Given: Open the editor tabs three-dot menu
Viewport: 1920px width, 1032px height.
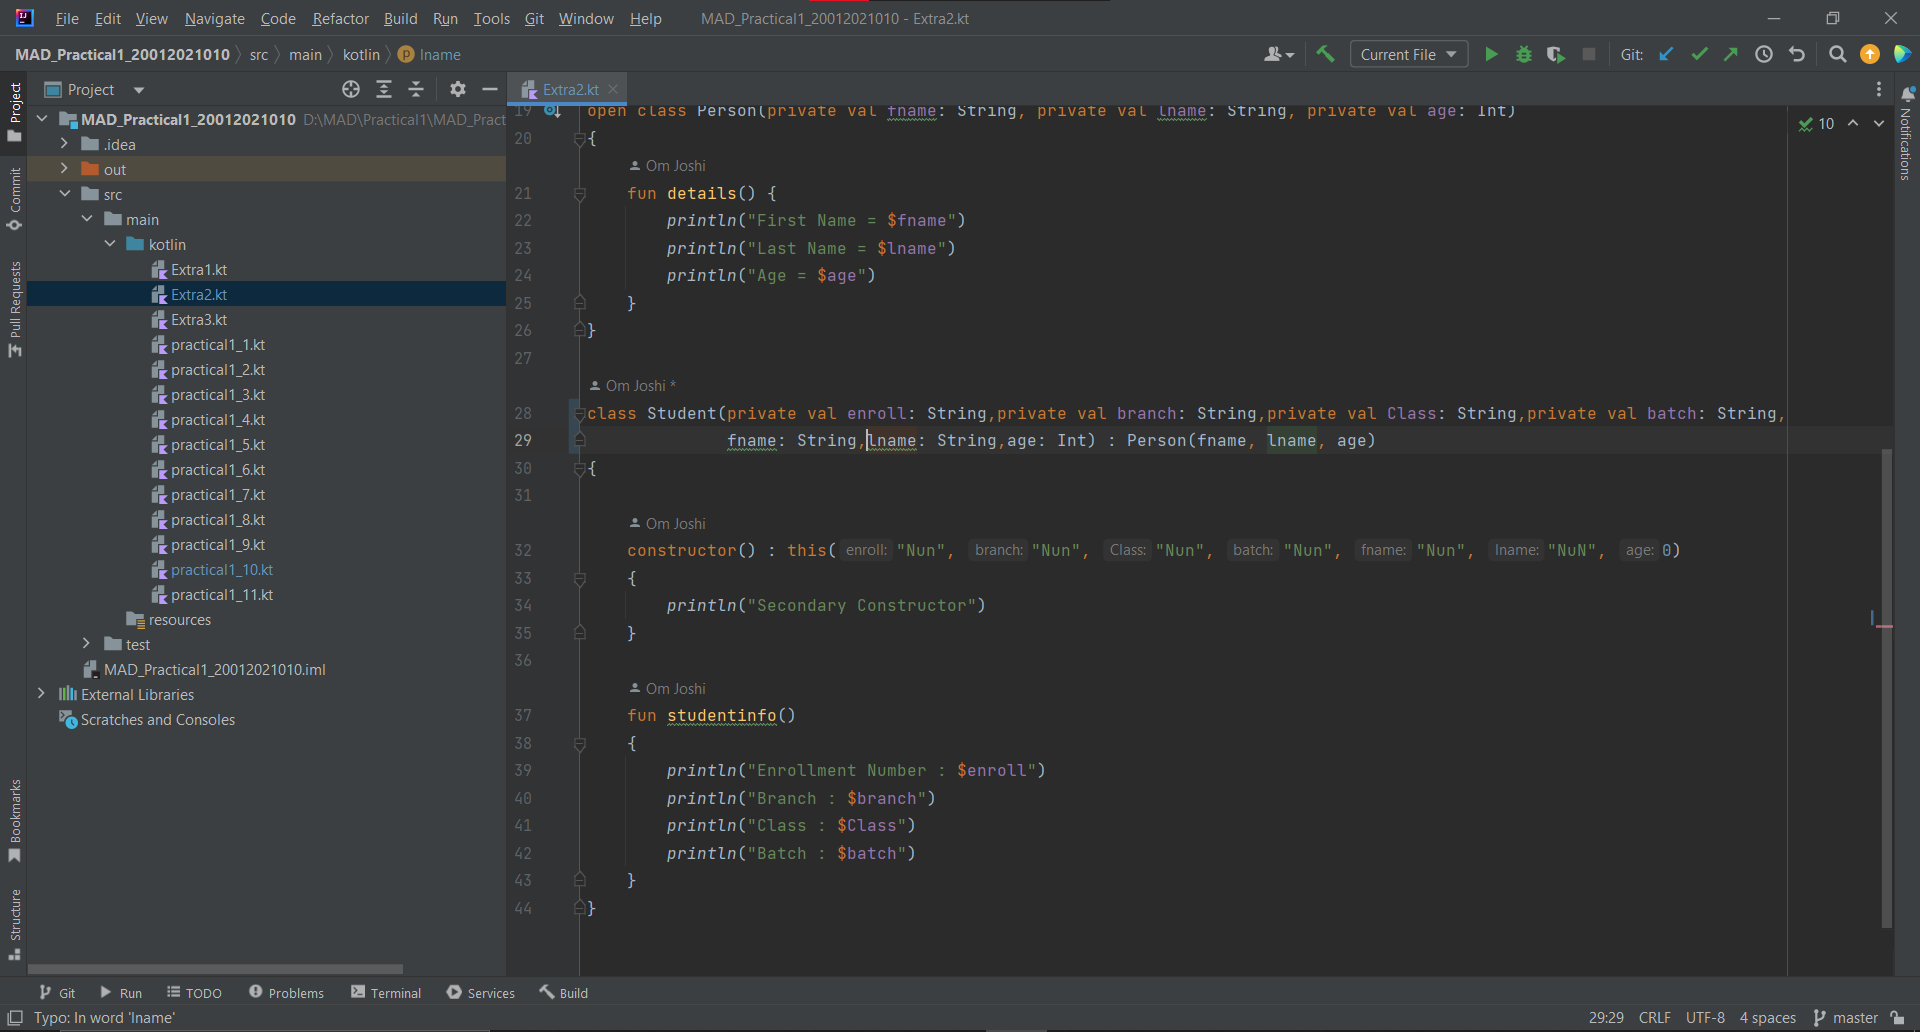Looking at the screenshot, I should click(x=1879, y=90).
